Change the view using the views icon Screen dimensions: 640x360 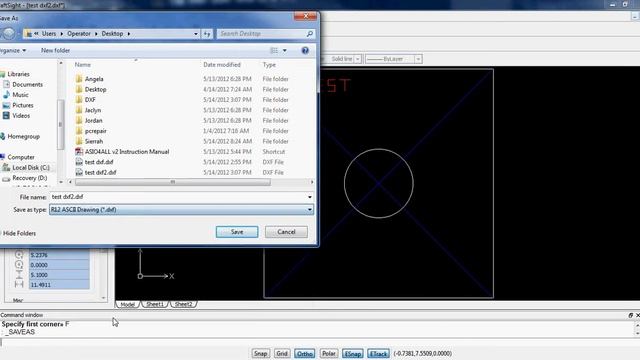[274, 51]
